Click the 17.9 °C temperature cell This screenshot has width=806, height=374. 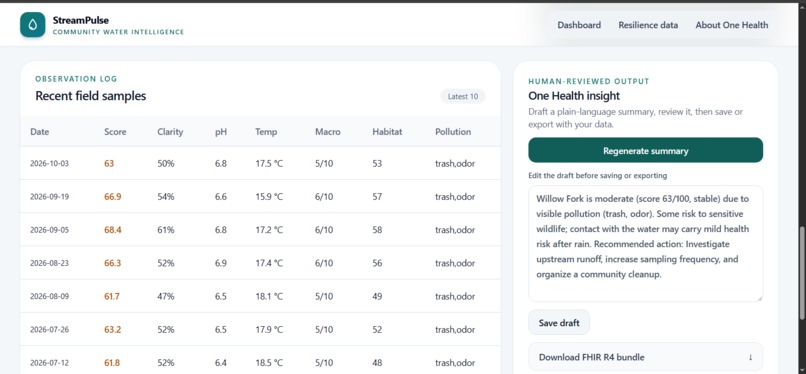[269, 329]
